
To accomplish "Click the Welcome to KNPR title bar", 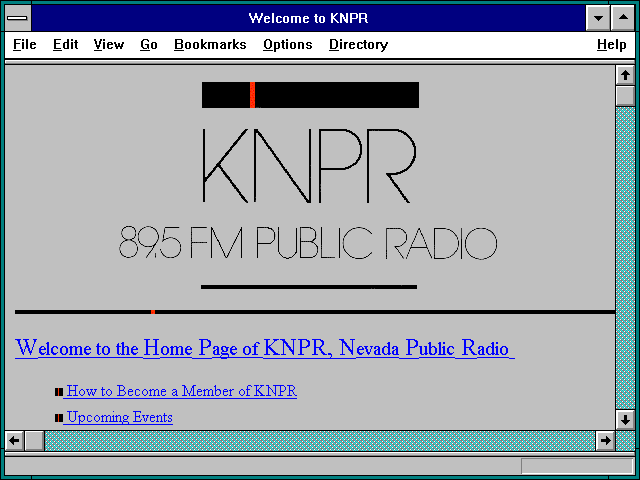I will 308,18.
